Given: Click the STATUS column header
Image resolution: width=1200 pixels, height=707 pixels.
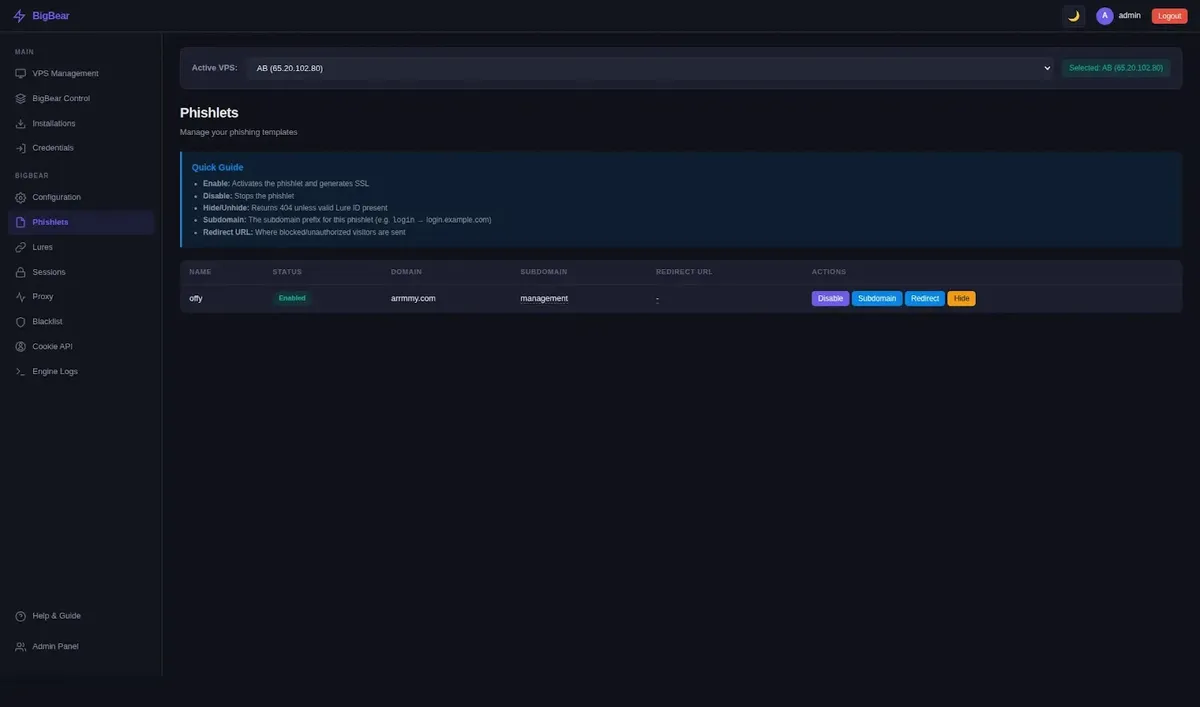Looking at the screenshot, I should (x=287, y=272).
